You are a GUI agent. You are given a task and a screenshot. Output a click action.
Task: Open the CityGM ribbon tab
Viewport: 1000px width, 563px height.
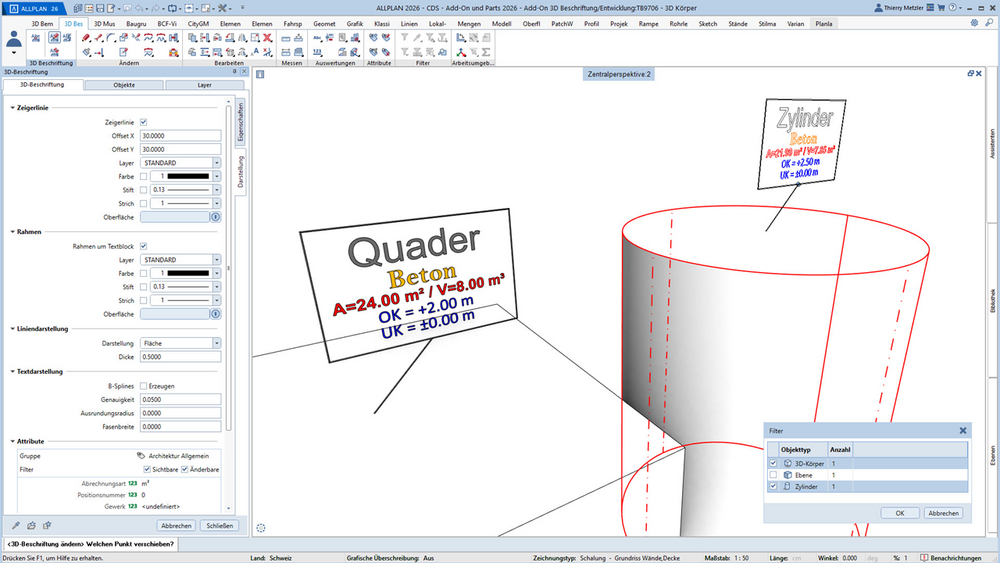click(x=198, y=24)
